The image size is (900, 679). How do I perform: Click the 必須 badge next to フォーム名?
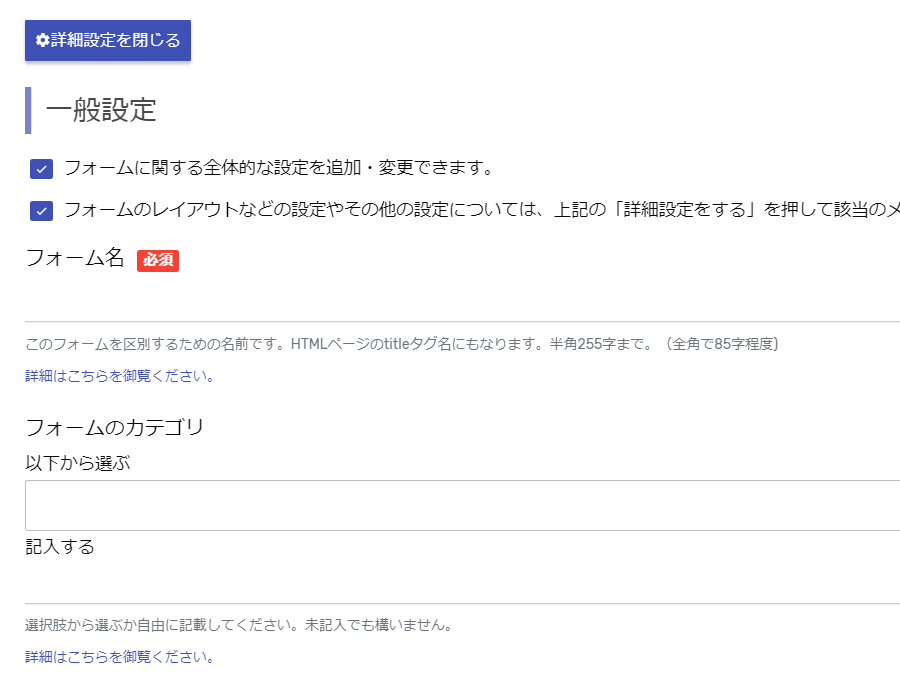click(158, 260)
